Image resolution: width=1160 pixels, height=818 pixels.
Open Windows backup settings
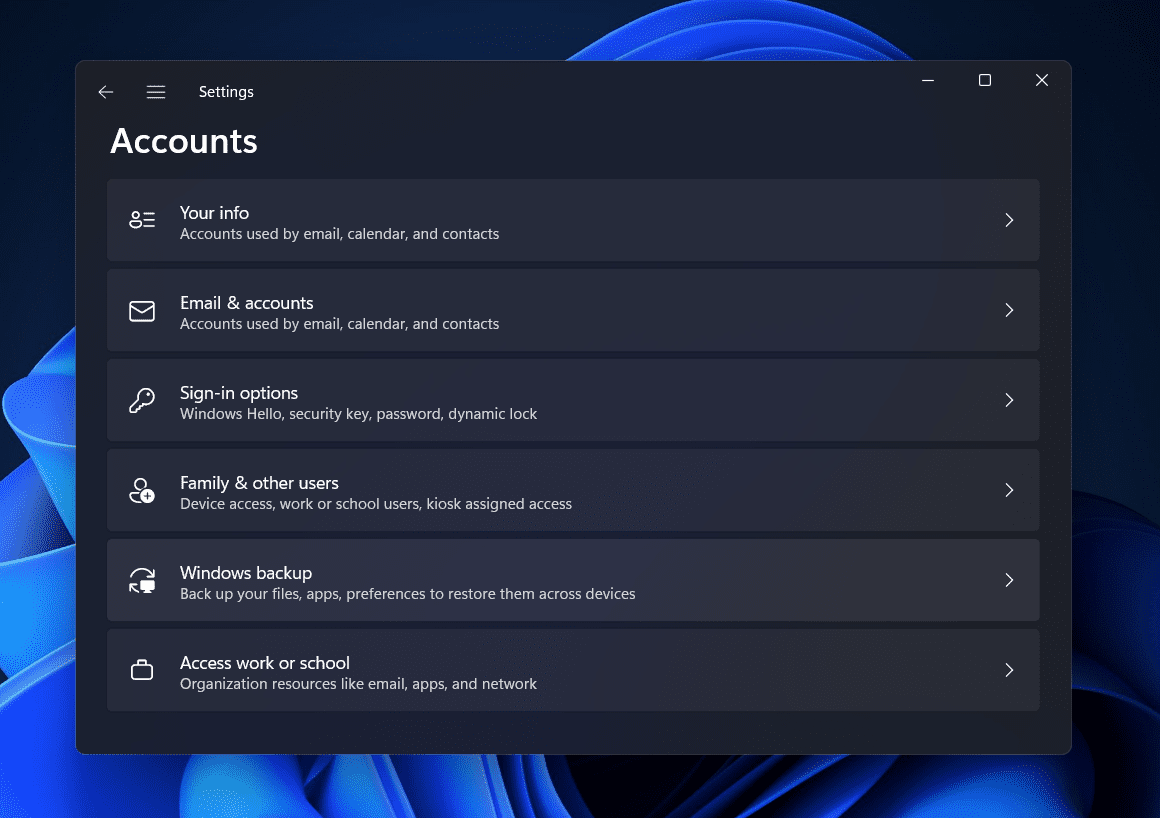click(x=573, y=580)
